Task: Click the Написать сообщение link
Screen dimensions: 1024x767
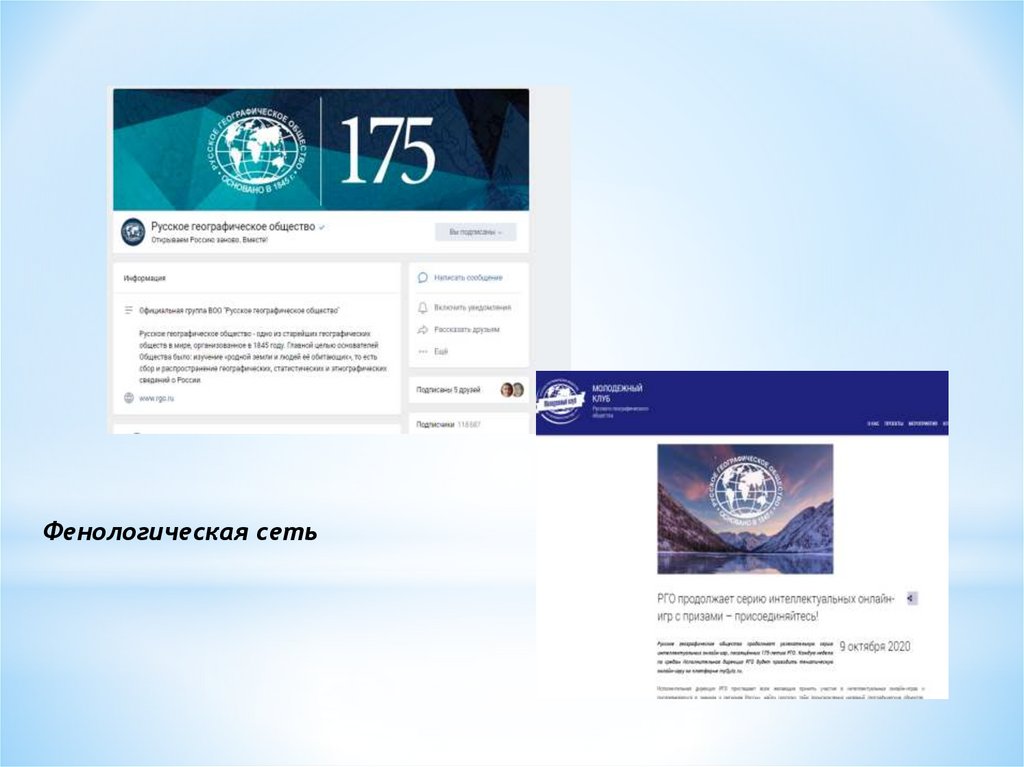Action: [x=468, y=278]
